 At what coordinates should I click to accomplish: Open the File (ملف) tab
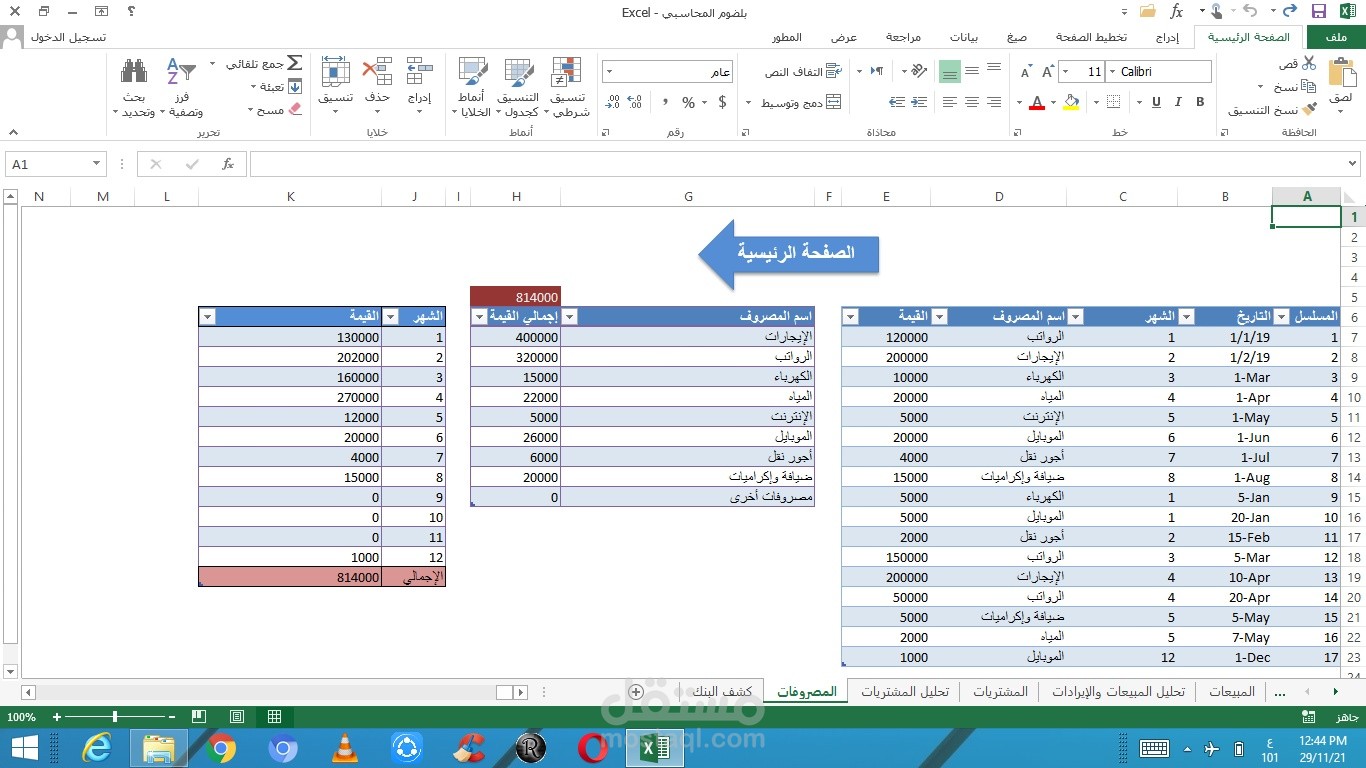pos(1334,37)
